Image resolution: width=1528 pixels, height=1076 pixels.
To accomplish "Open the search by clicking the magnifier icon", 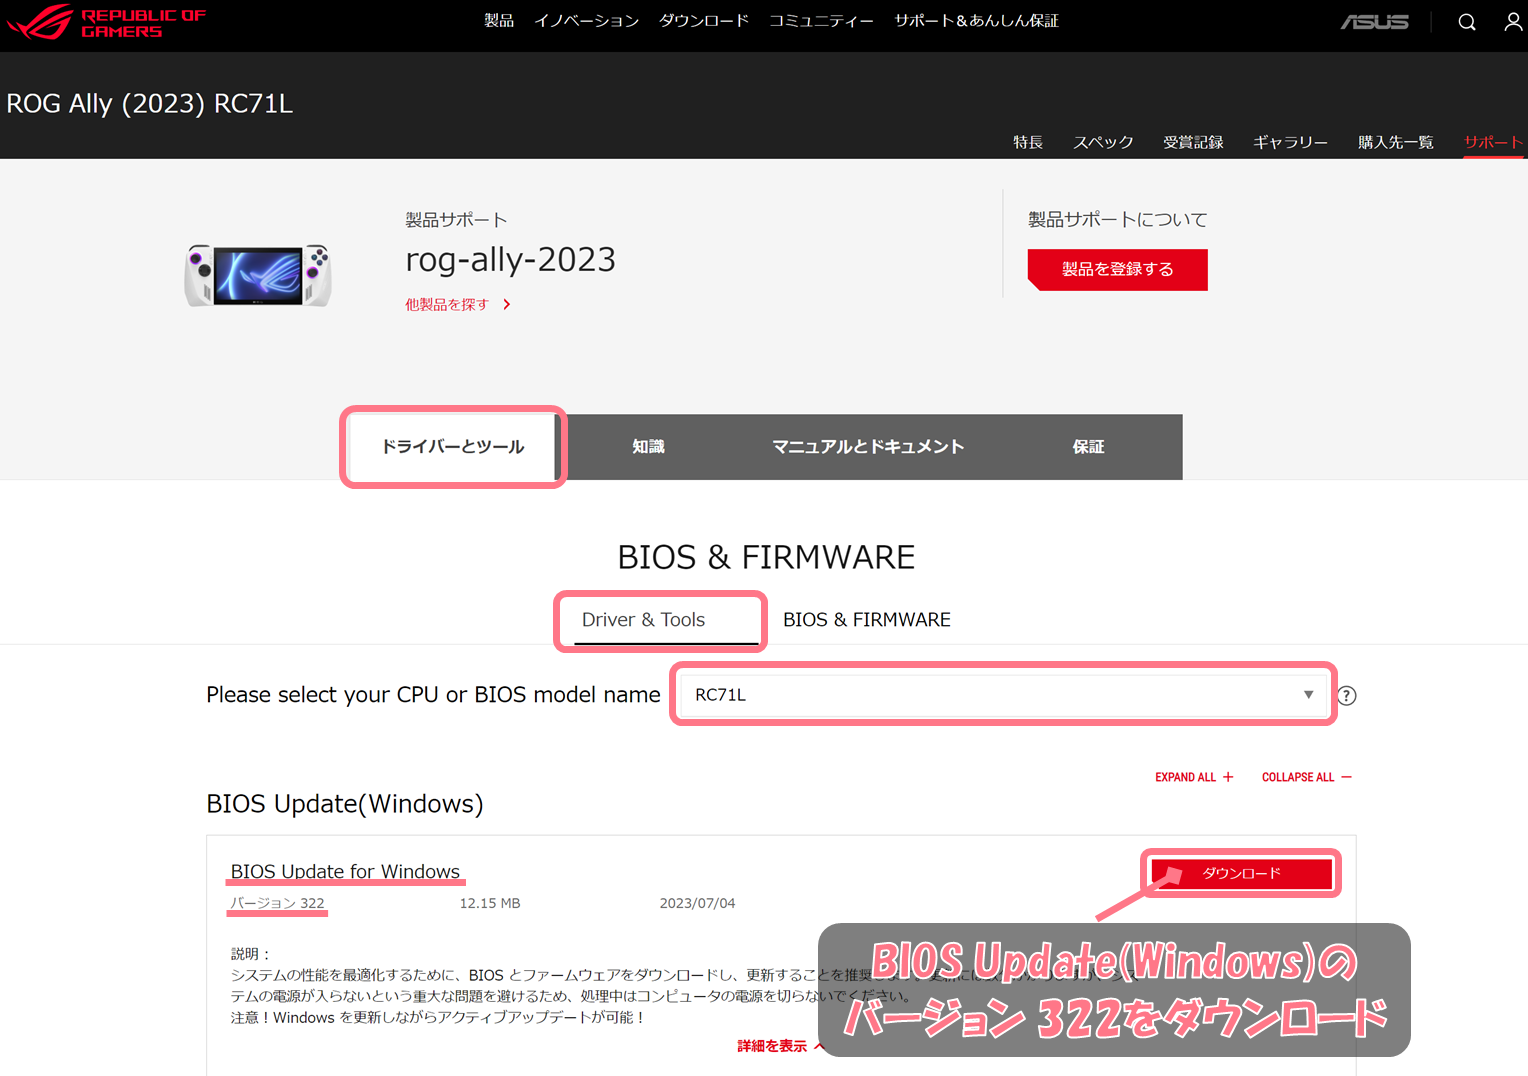I will 1466,21.
